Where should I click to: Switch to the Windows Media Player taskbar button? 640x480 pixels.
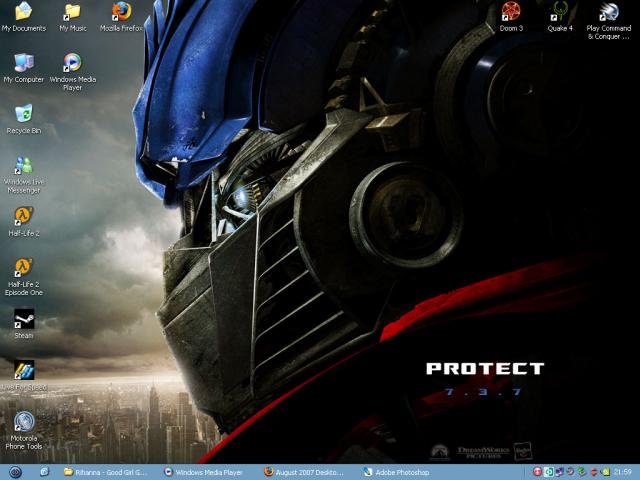click(203, 472)
